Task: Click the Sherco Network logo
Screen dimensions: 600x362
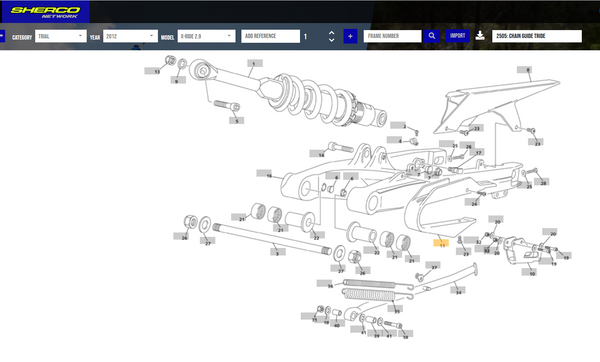Action: pyautogui.click(x=45, y=11)
